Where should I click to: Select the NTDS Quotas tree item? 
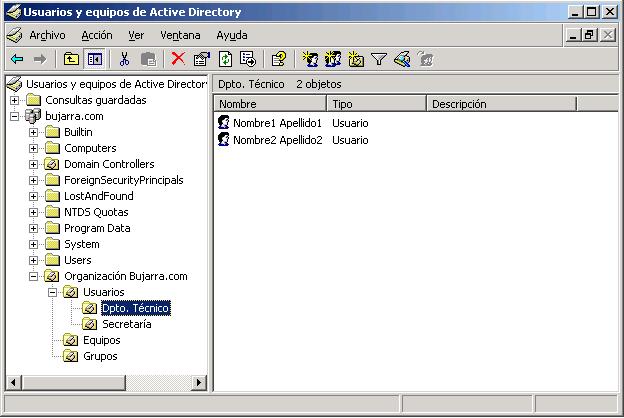(x=96, y=212)
